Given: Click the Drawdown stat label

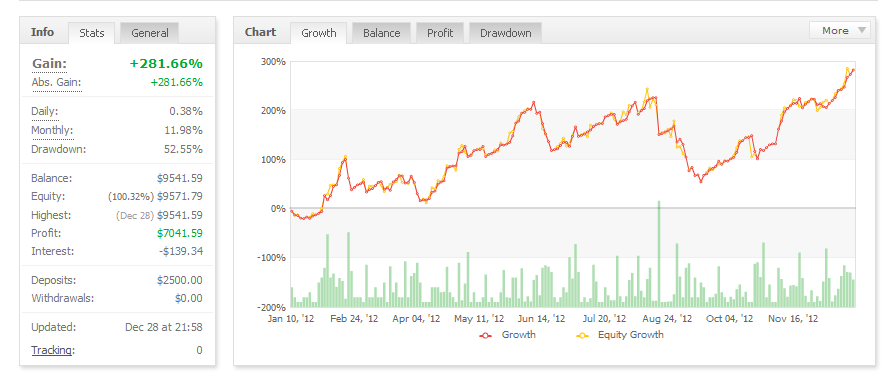Looking at the screenshot, I should pos(58,149).
